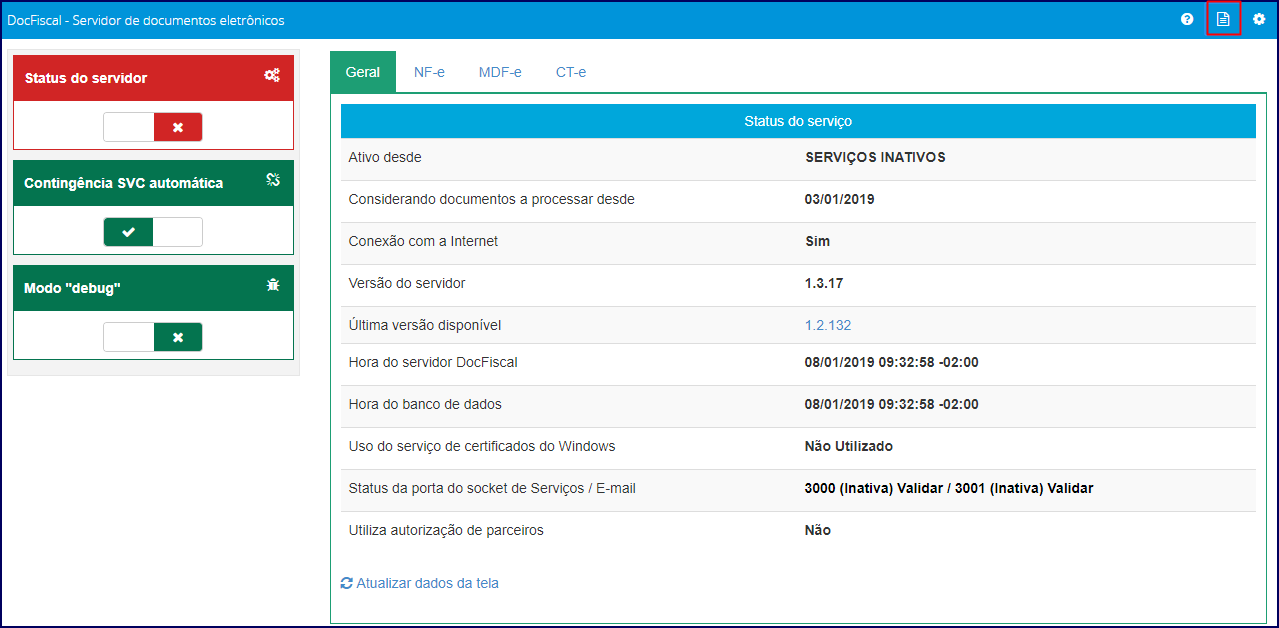Click the Contingência SVC automática header icon
1279x628 pixels.
[273, 180]
